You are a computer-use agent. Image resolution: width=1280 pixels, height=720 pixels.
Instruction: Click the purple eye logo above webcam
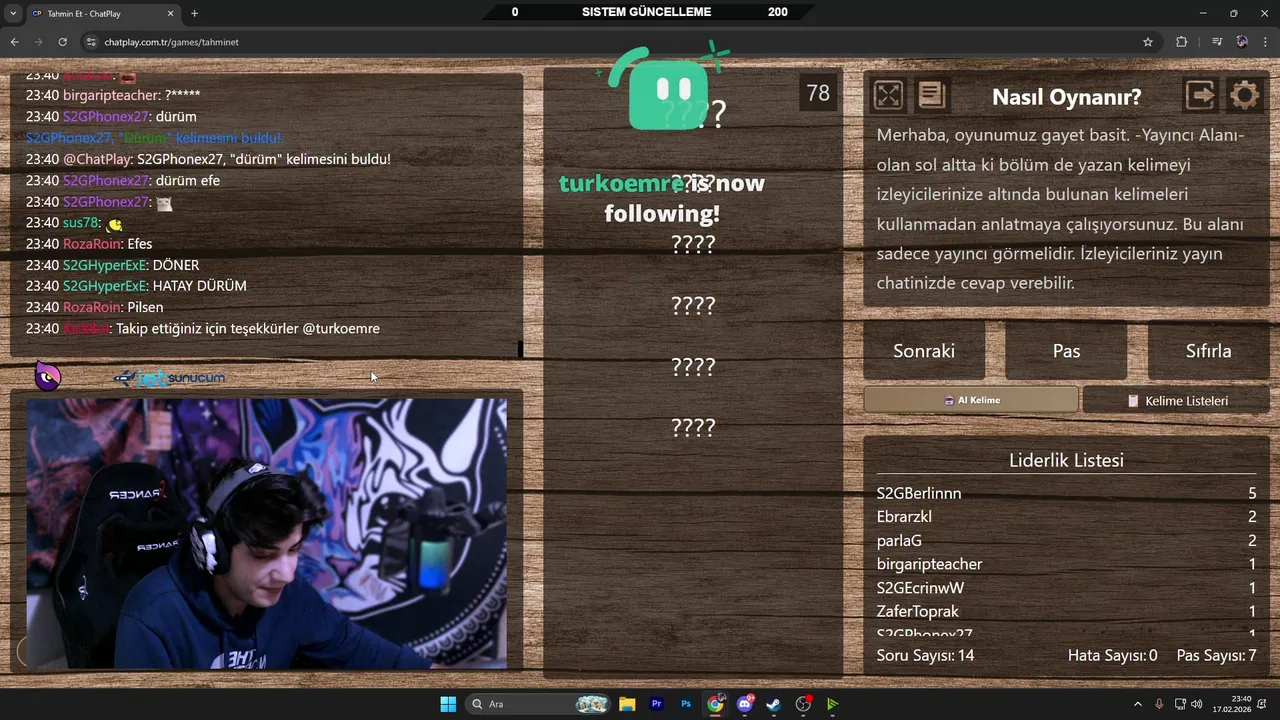47,376
